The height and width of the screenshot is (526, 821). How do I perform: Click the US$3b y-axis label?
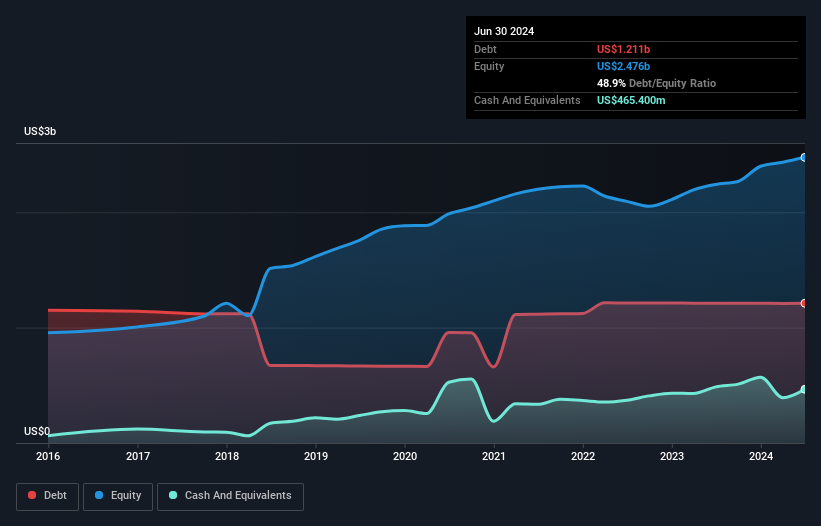[40, 131]
